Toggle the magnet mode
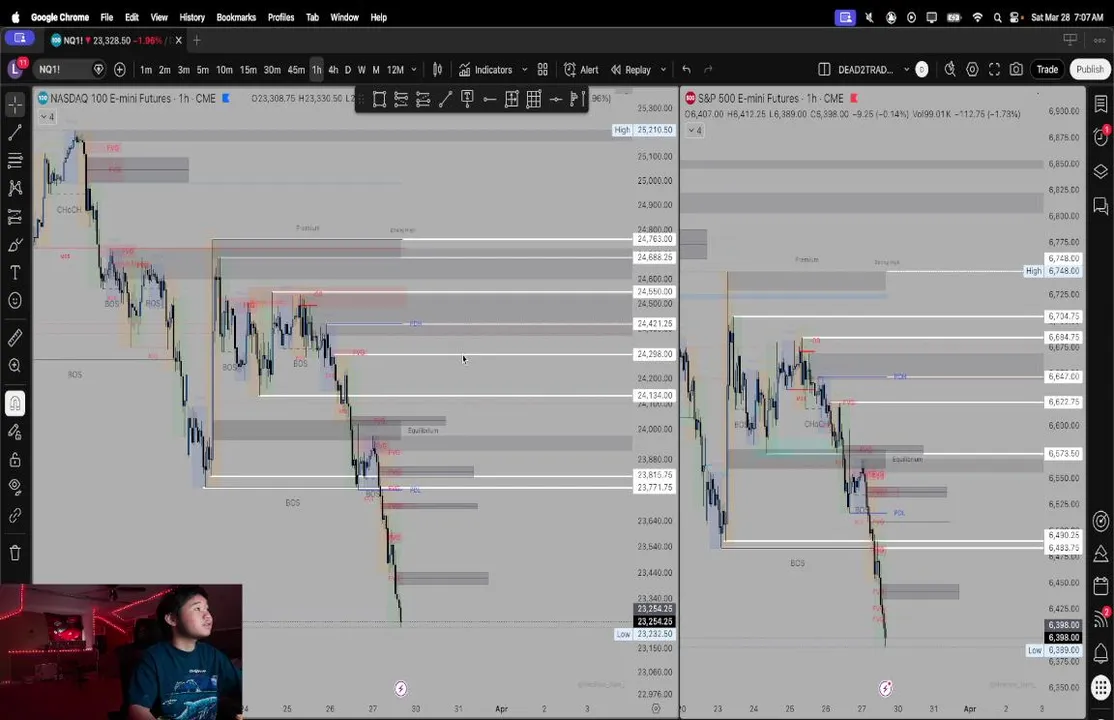This screenshot has height=720, width=1114. point(15,404)
